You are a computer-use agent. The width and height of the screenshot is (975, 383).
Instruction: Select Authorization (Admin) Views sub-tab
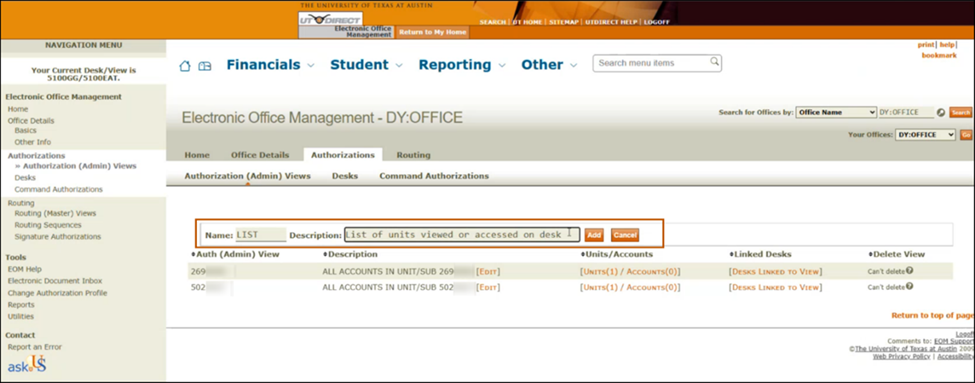(x=247, y=176)
